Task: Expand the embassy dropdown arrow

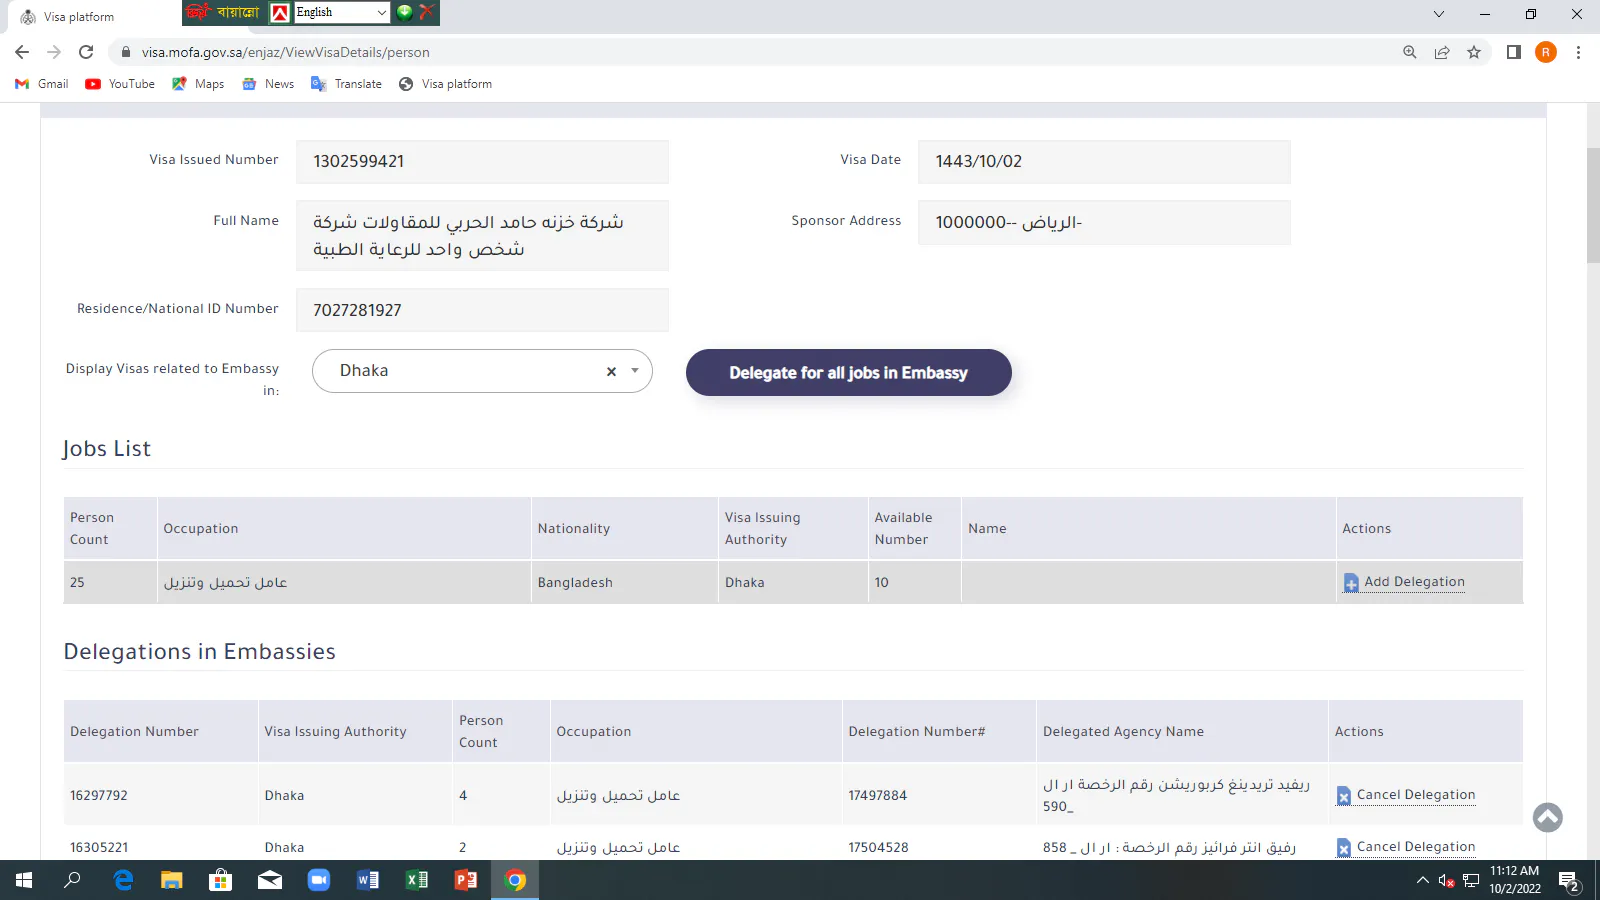Action: (635, 371)
